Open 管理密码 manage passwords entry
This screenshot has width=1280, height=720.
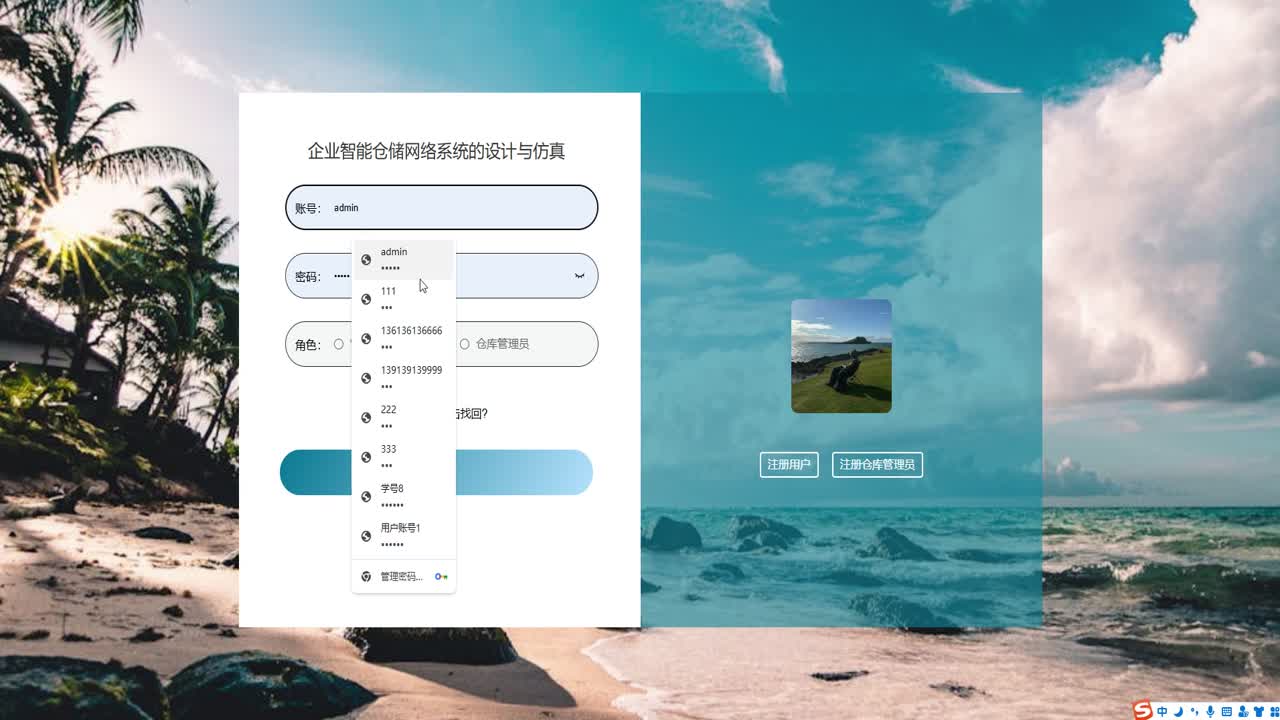click(404, 576)
